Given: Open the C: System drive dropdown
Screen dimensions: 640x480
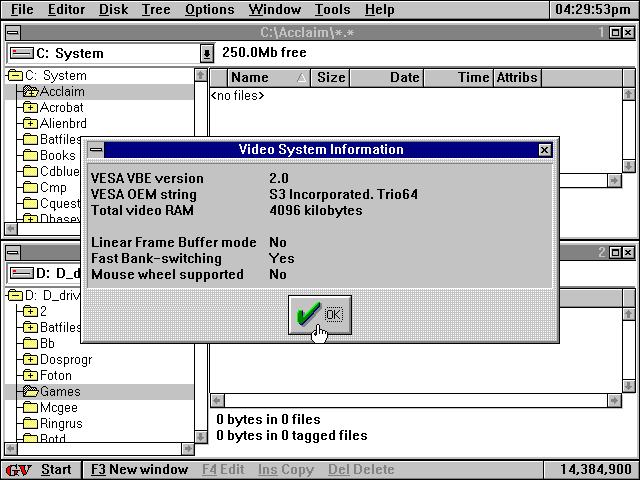Looking at the screenshot, I should (207, 53).
